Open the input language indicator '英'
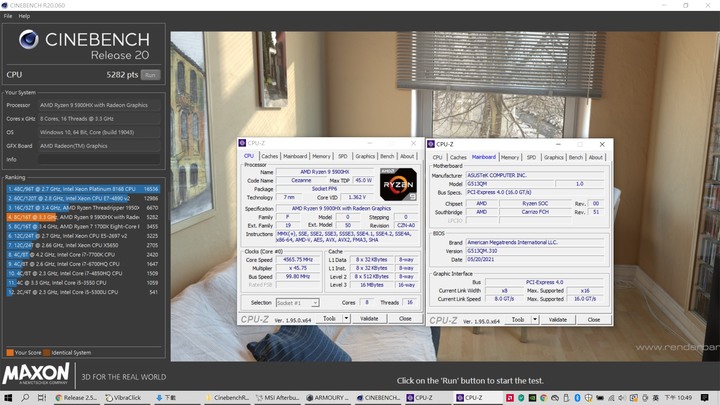720x405 pixels. 656,398
